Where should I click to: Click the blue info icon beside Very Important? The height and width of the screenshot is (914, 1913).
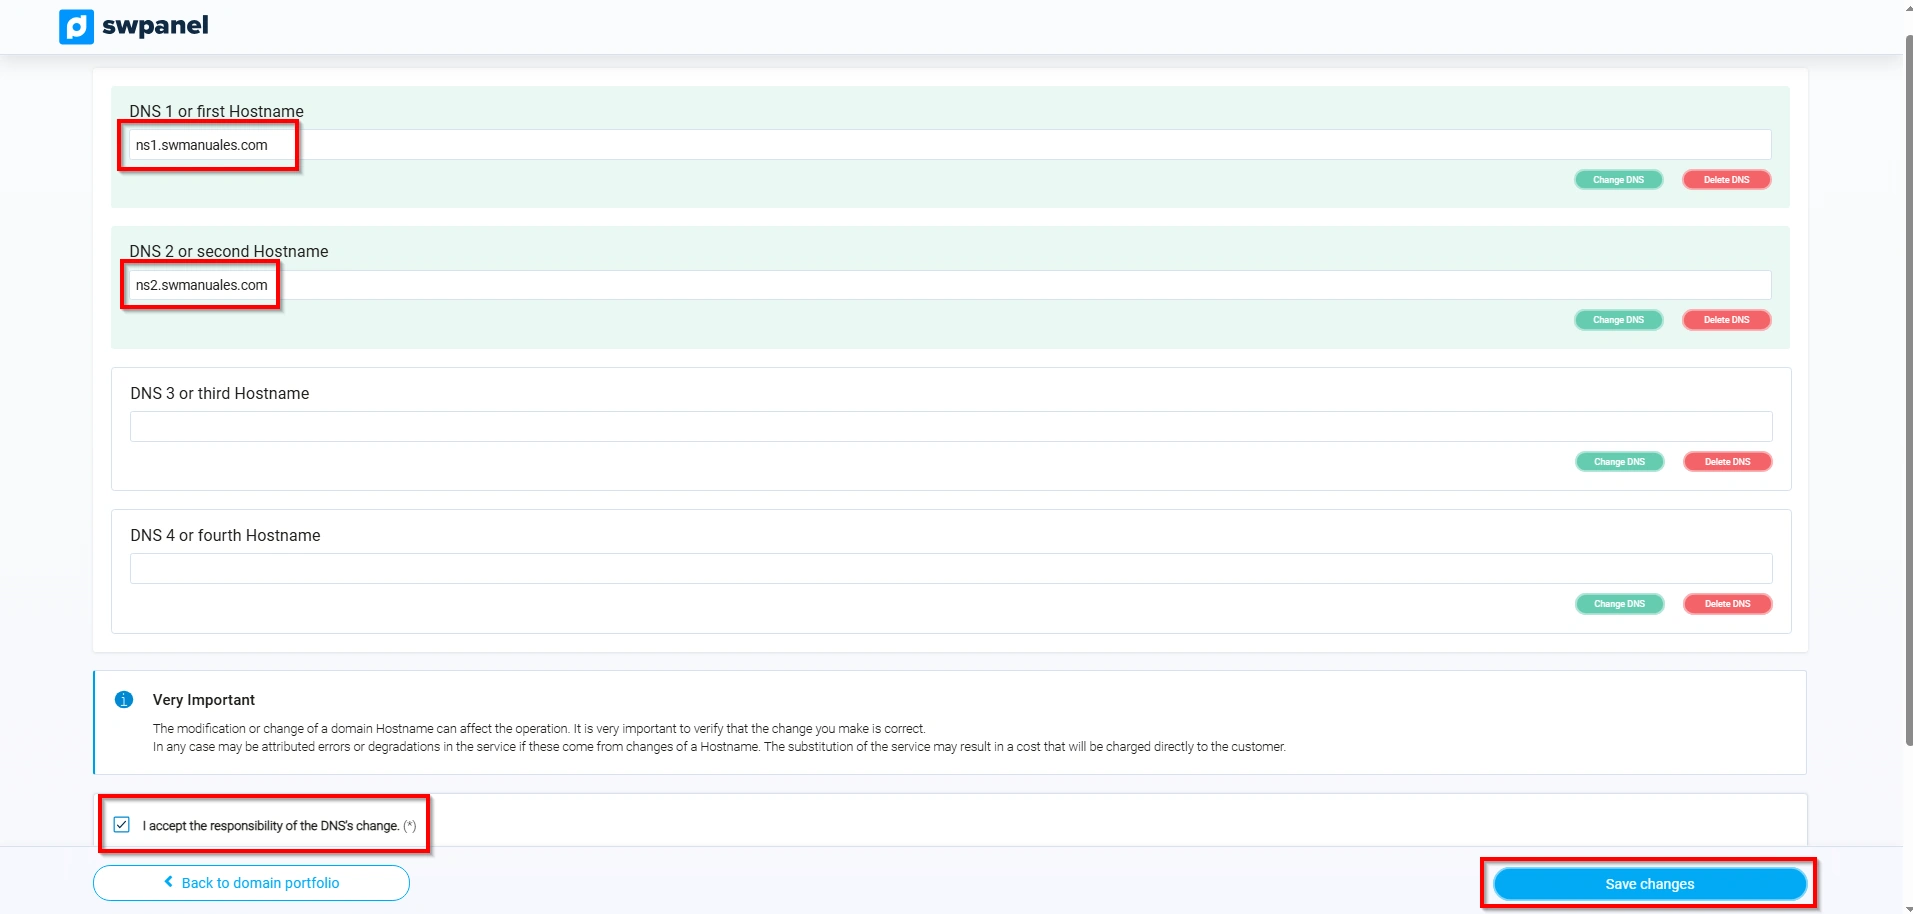tap(124, 700)
